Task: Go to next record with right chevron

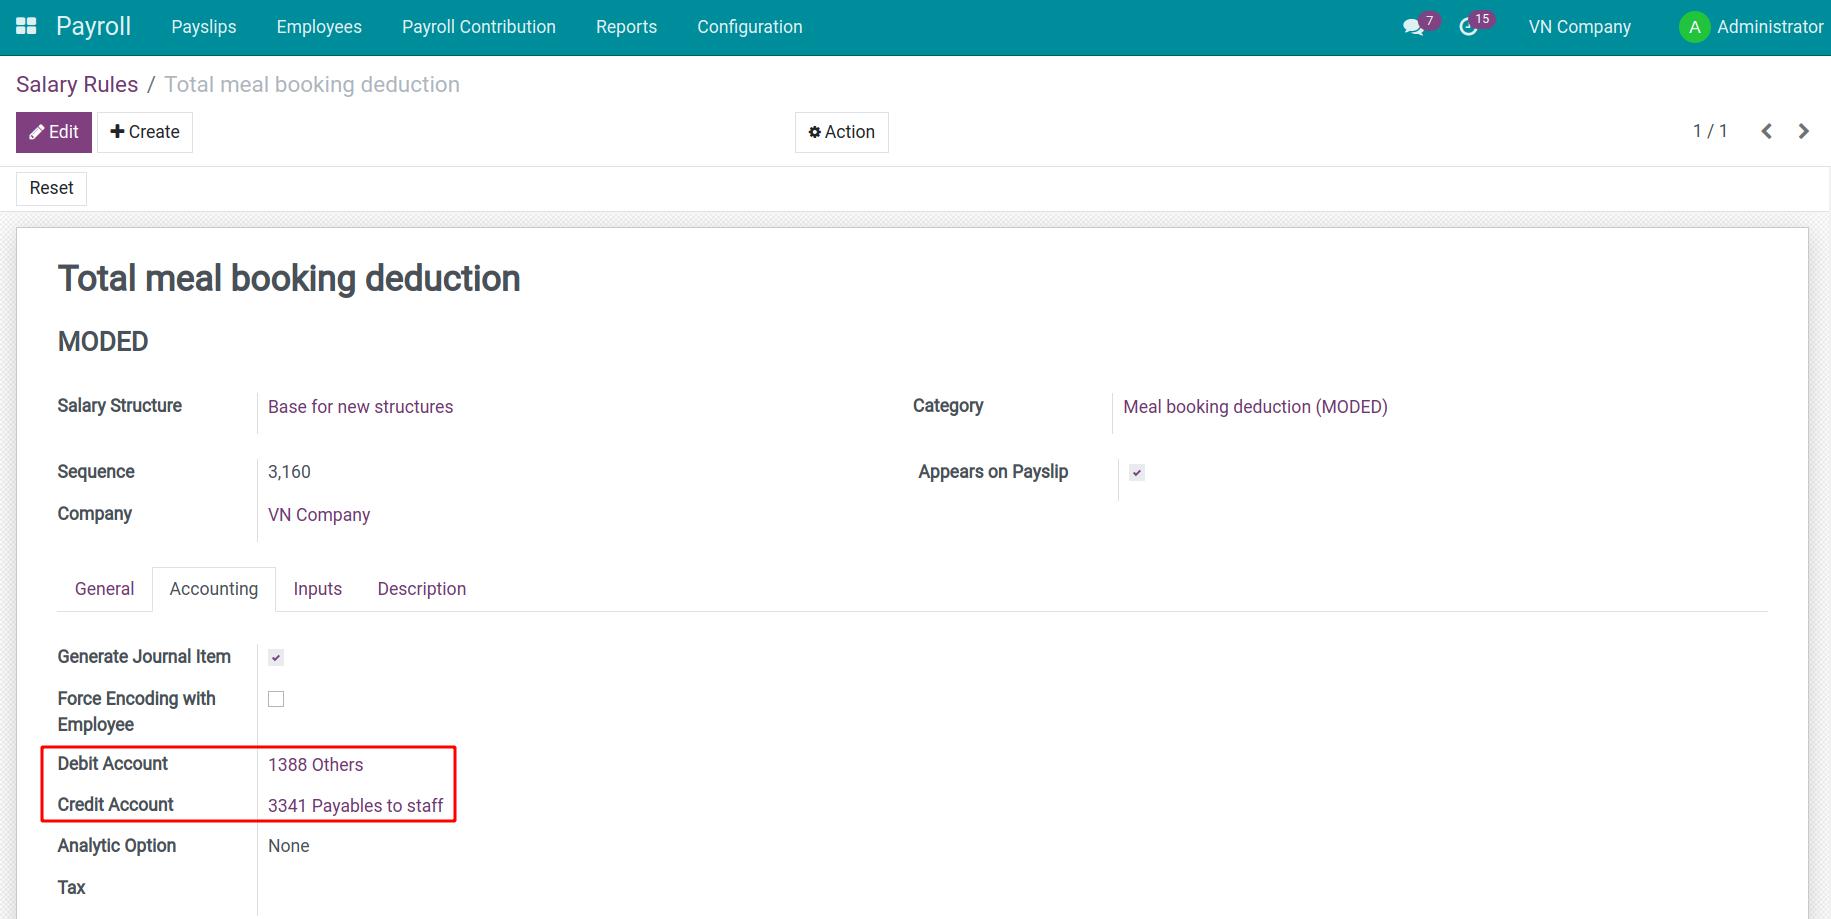Action: click(x=1803, y=131)
